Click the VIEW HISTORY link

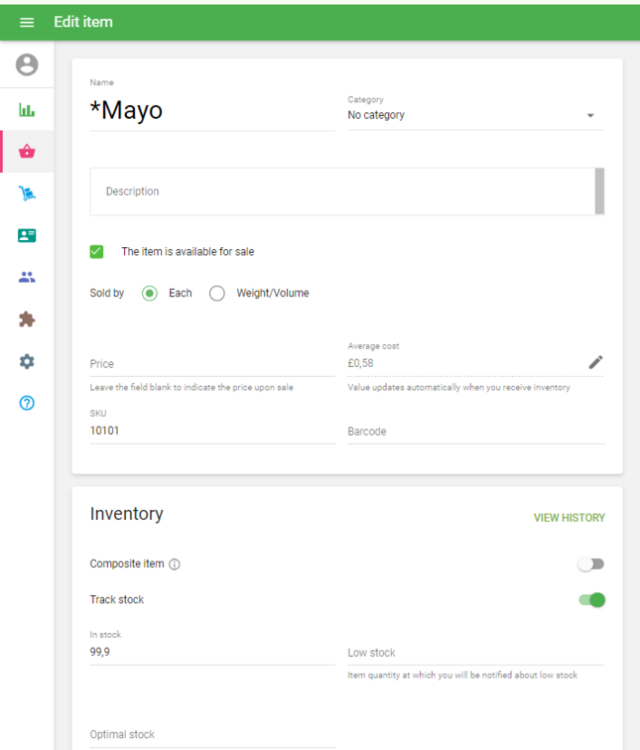[x=569, y=518]
